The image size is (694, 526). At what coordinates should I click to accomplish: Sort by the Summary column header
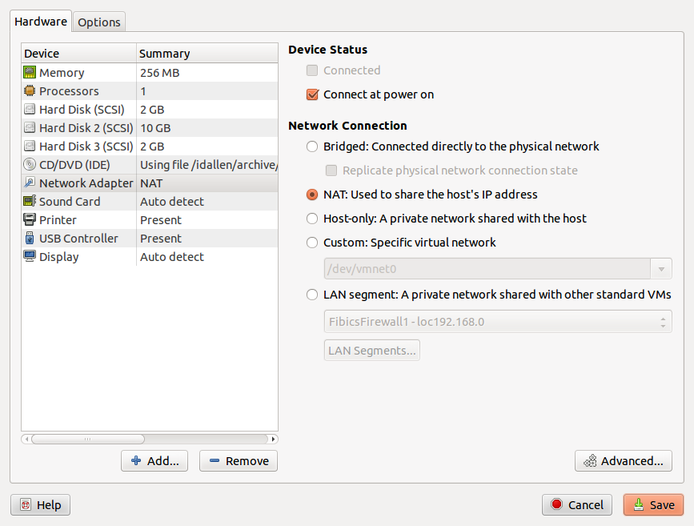(x=207, y=53)
